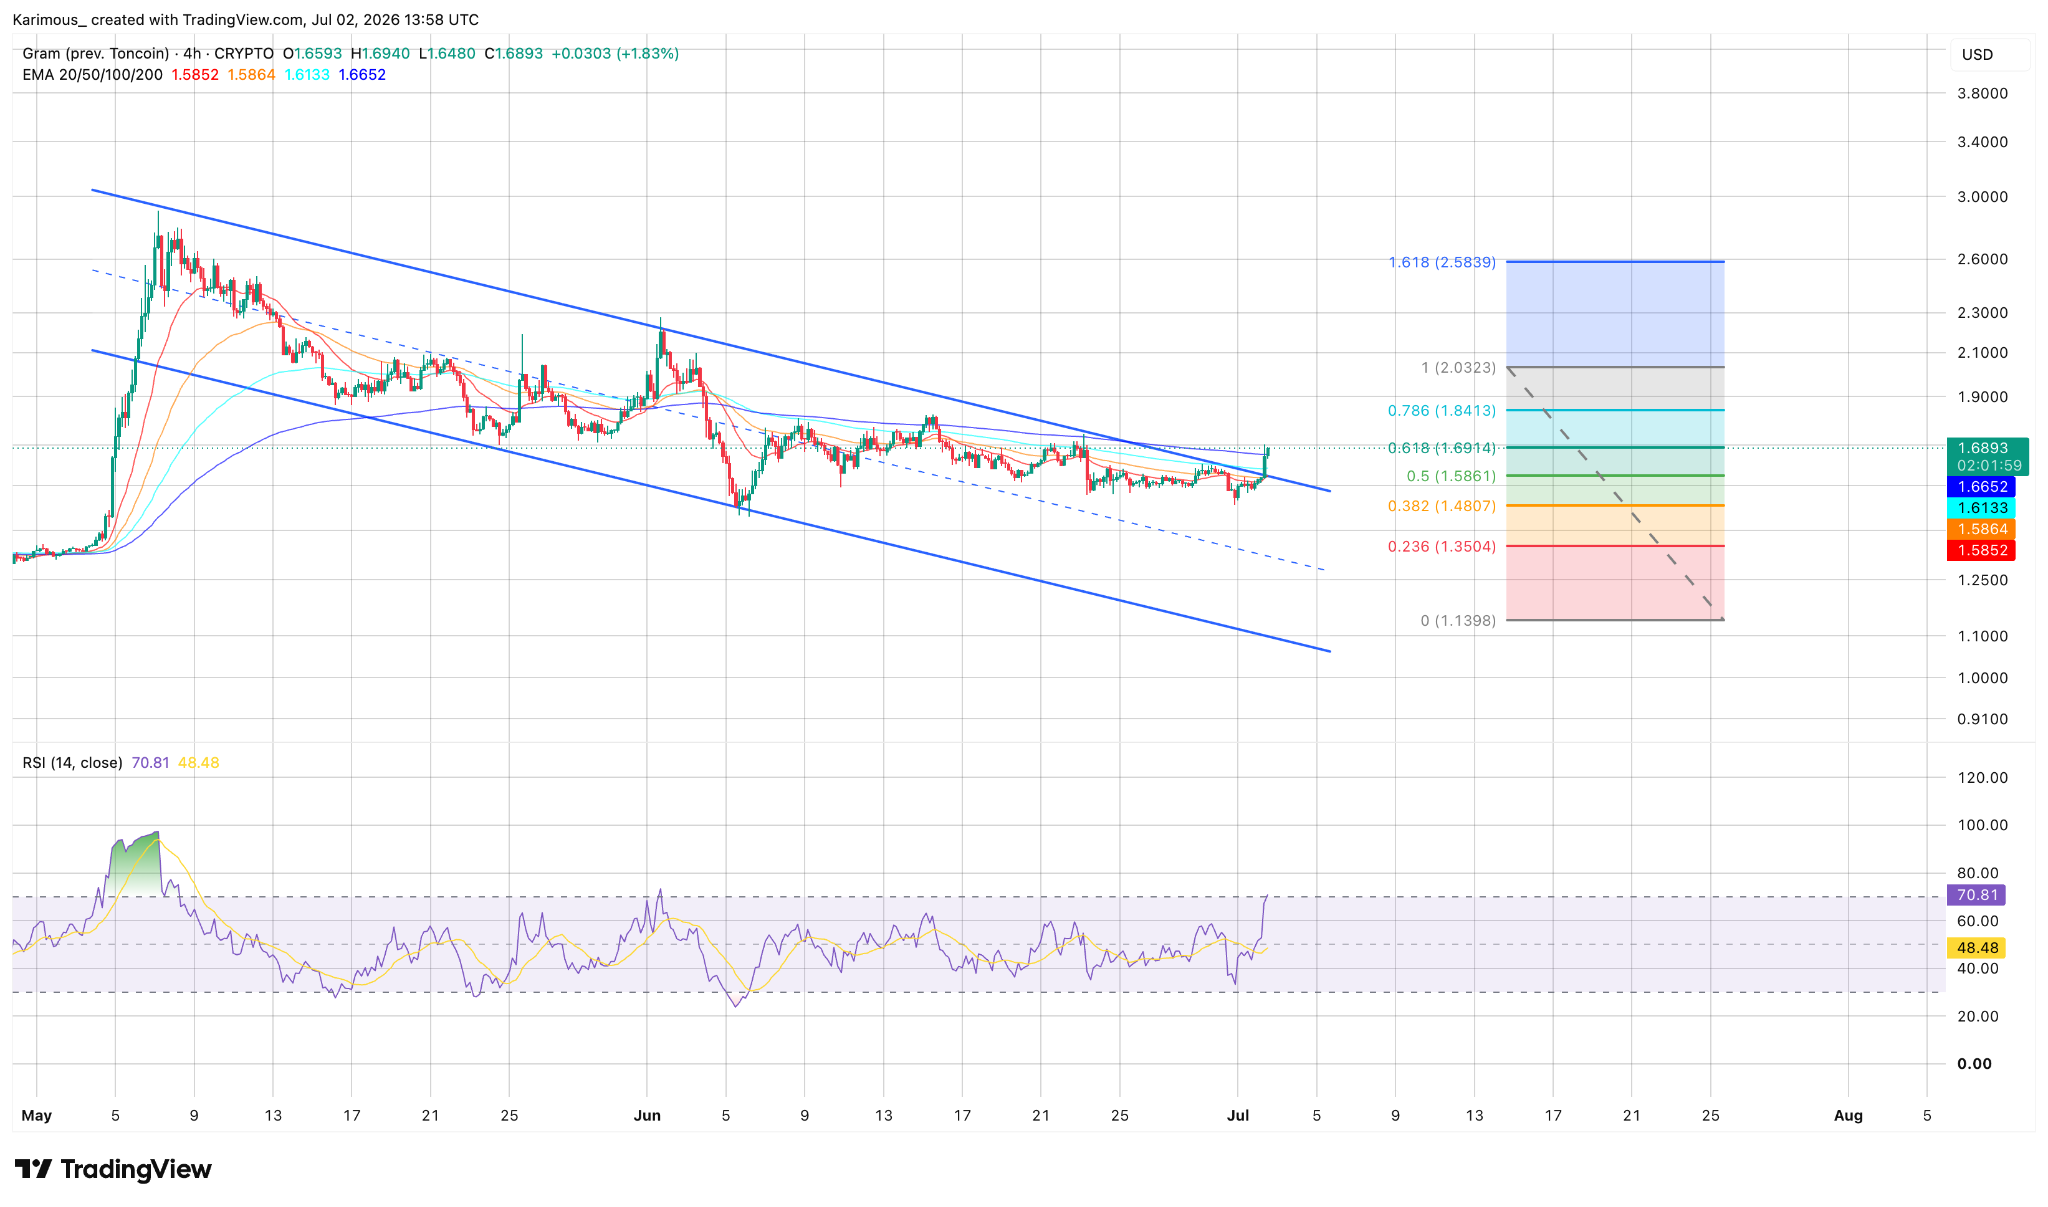Click the red 1.5852 EMA price tag
2048x1207 pixels.
pyautogui.click(x=1981, y=550)
